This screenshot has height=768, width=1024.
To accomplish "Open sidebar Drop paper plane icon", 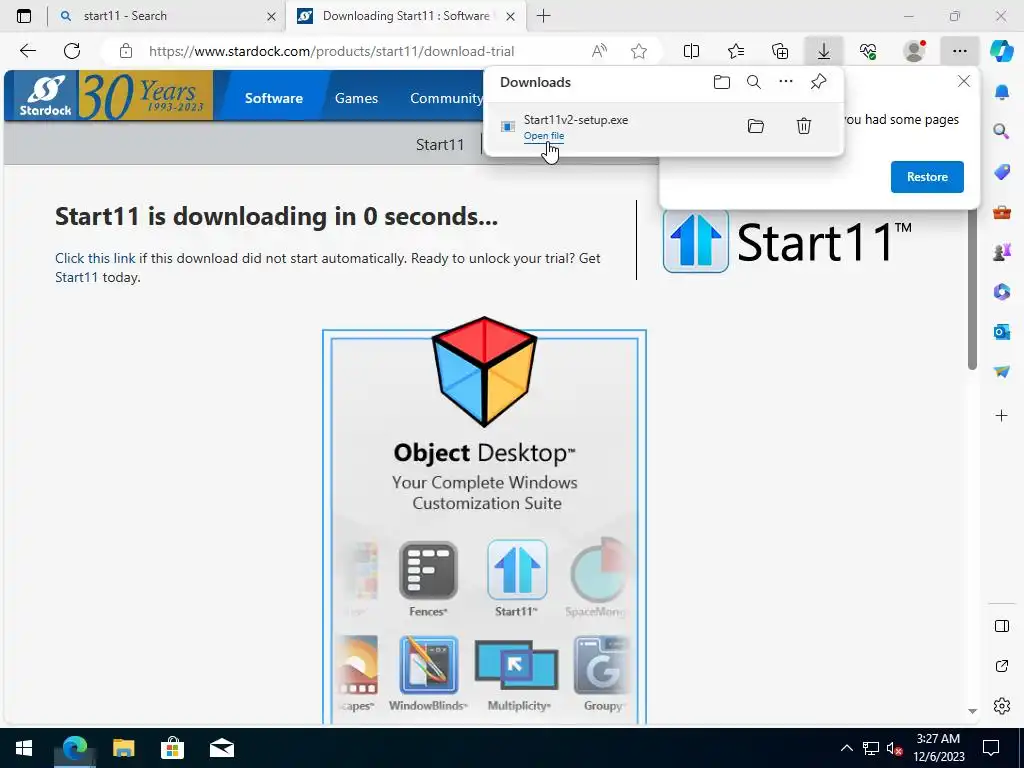I will coord(1002,372).
